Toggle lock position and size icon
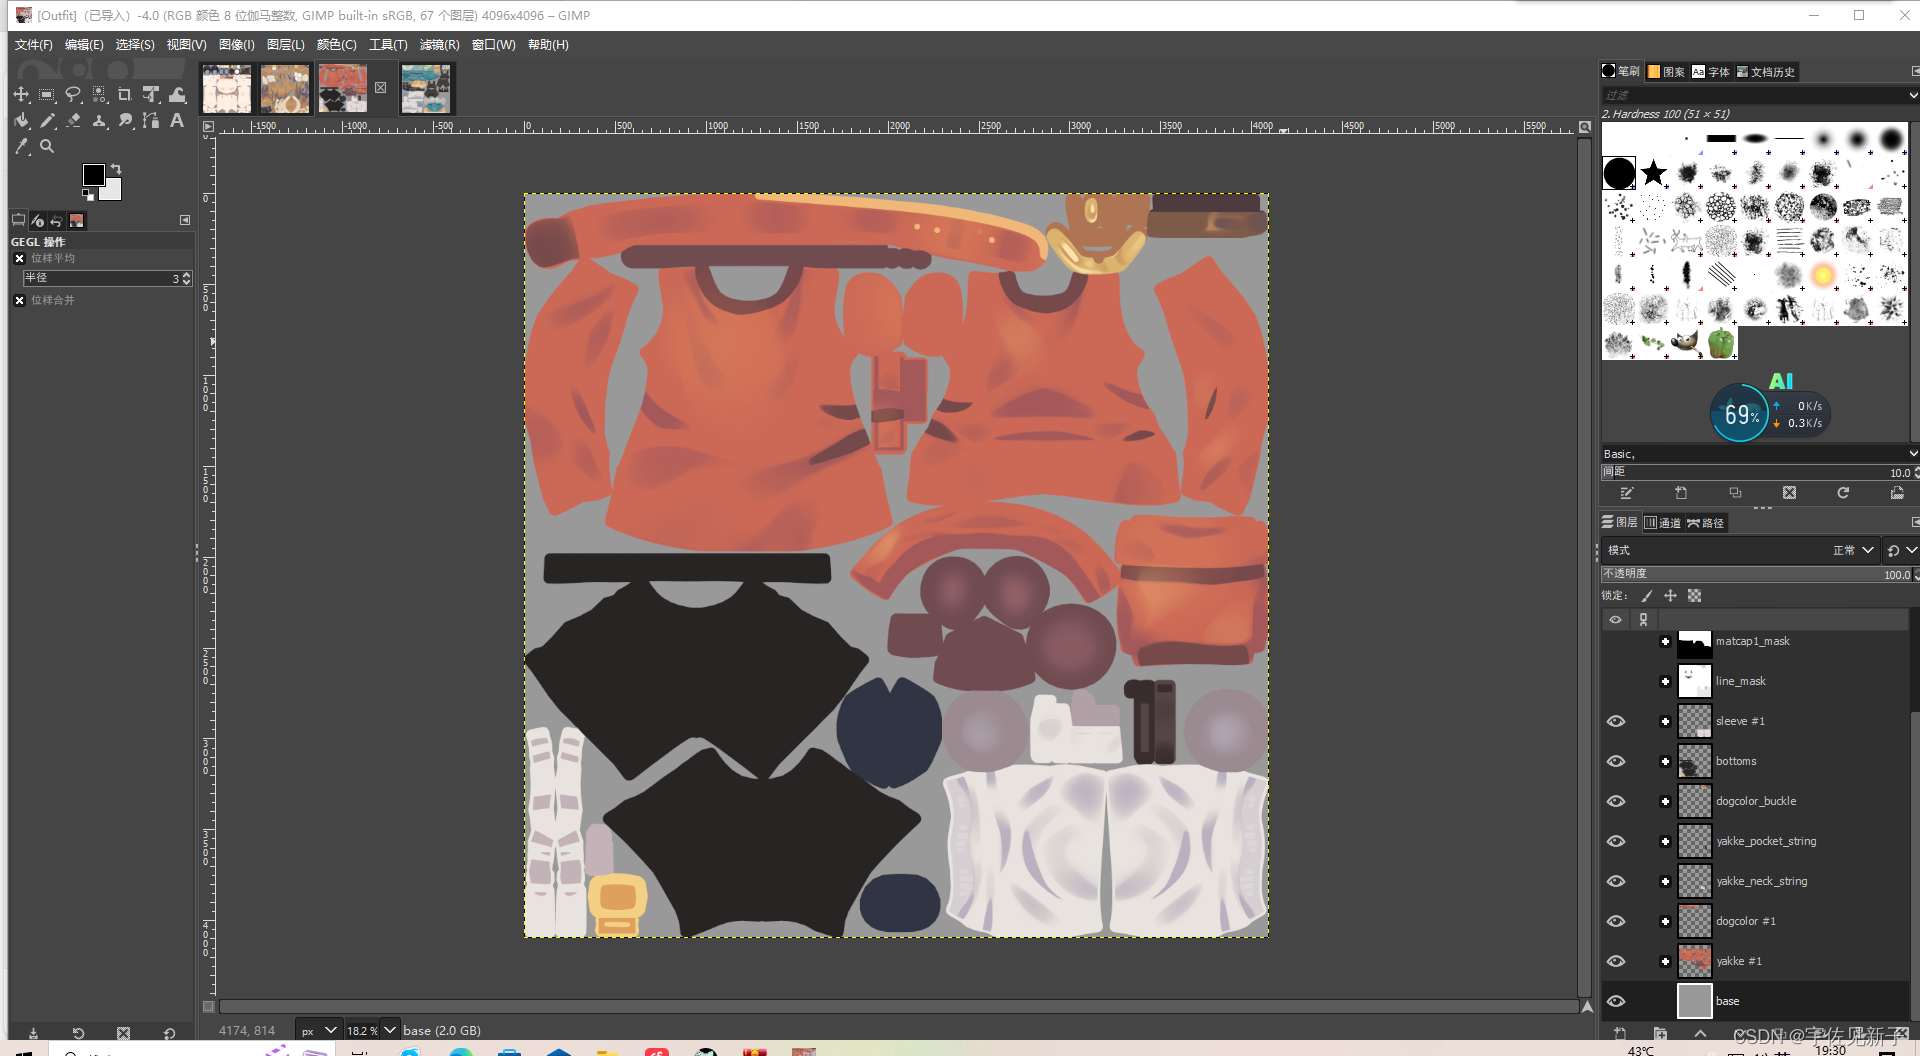This screenshot has height=1056, width=1920. 1670,596
